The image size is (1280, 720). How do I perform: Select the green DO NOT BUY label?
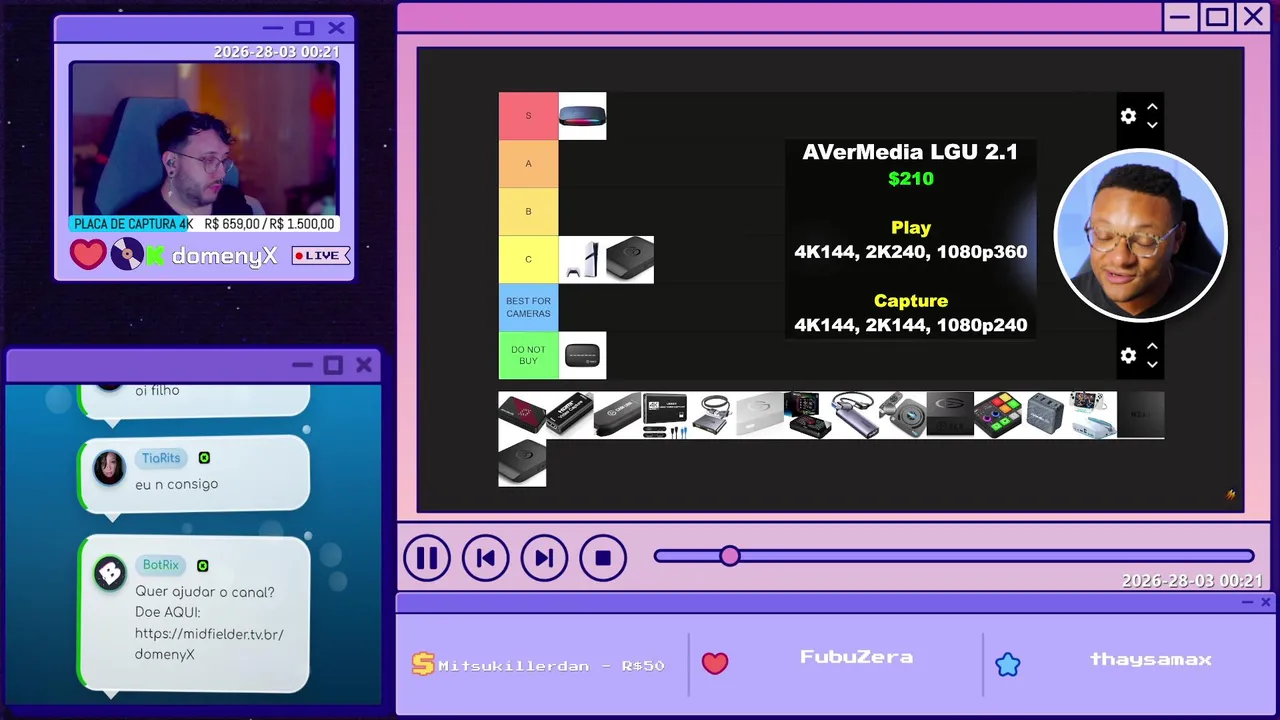pyautogui.click(x=528, y=356)
